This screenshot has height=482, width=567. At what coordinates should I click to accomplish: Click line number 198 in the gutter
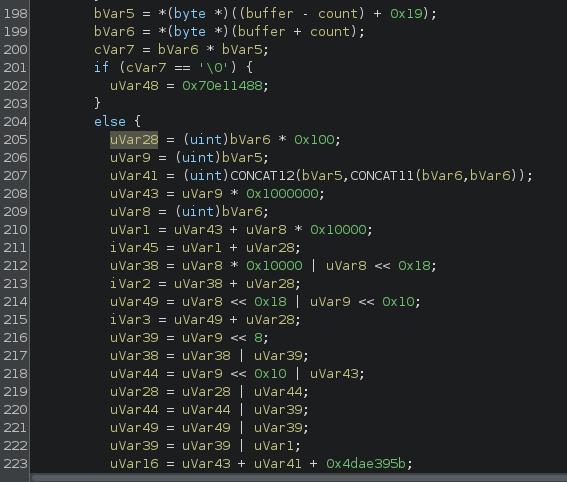15,14
